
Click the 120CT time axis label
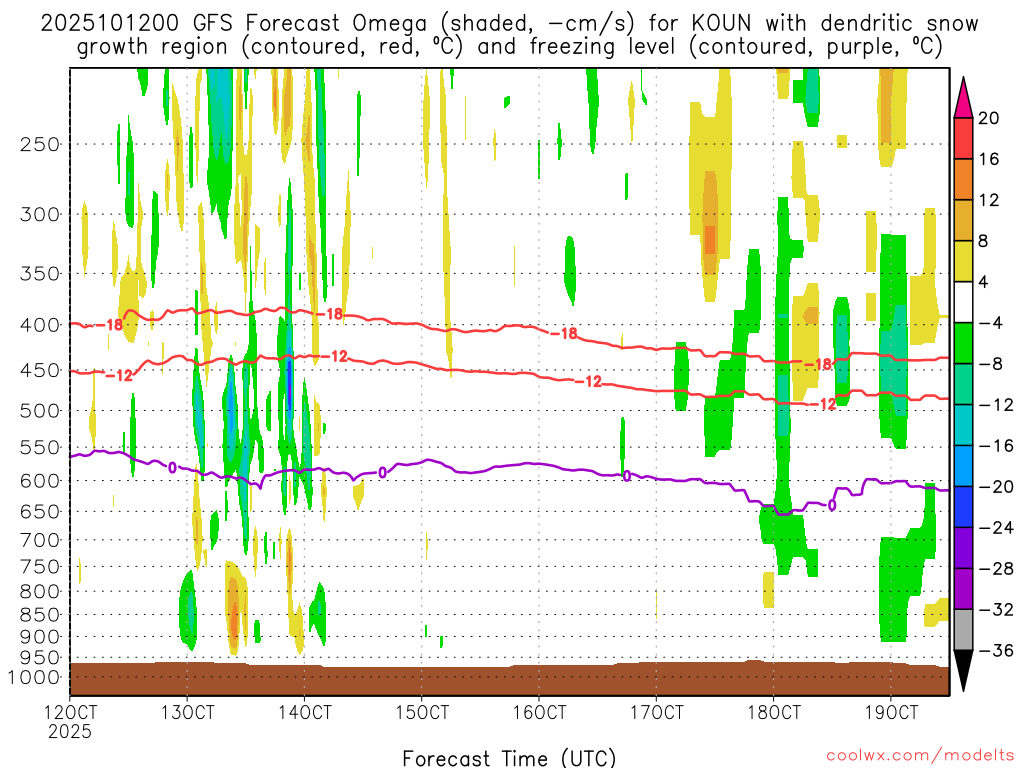70,712
